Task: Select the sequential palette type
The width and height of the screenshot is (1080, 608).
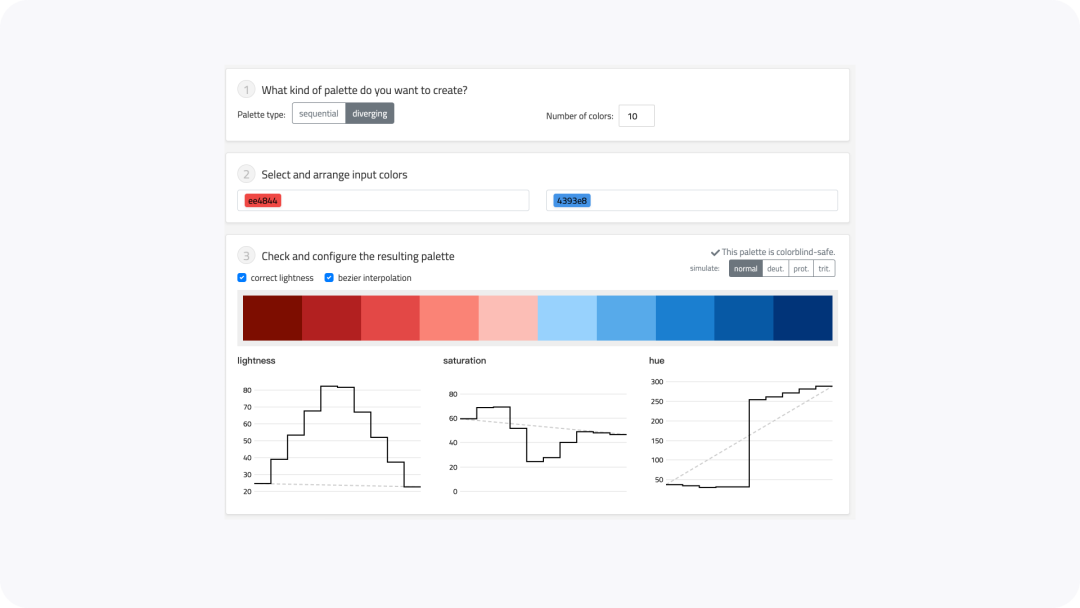Action: point(319,114)
